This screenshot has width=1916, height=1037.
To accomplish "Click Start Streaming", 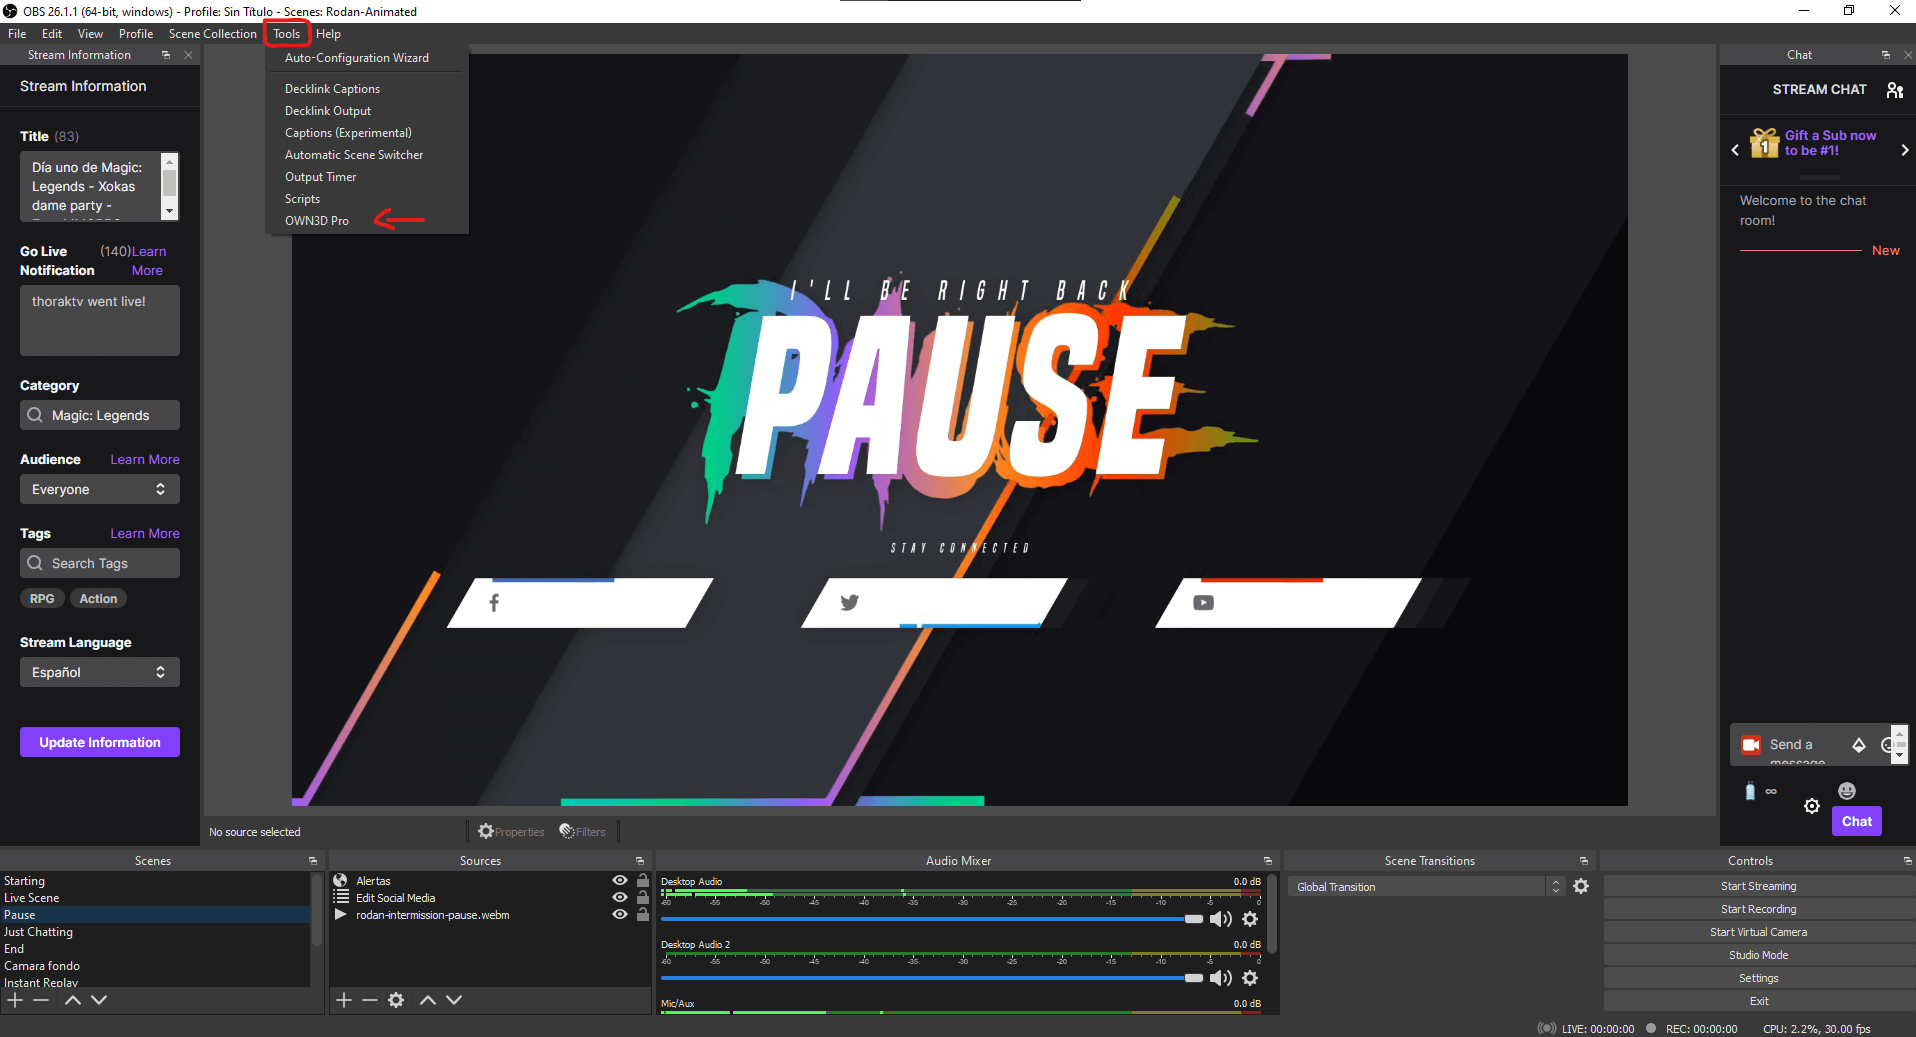I will pyautogui.click(x=1758, y=885).
